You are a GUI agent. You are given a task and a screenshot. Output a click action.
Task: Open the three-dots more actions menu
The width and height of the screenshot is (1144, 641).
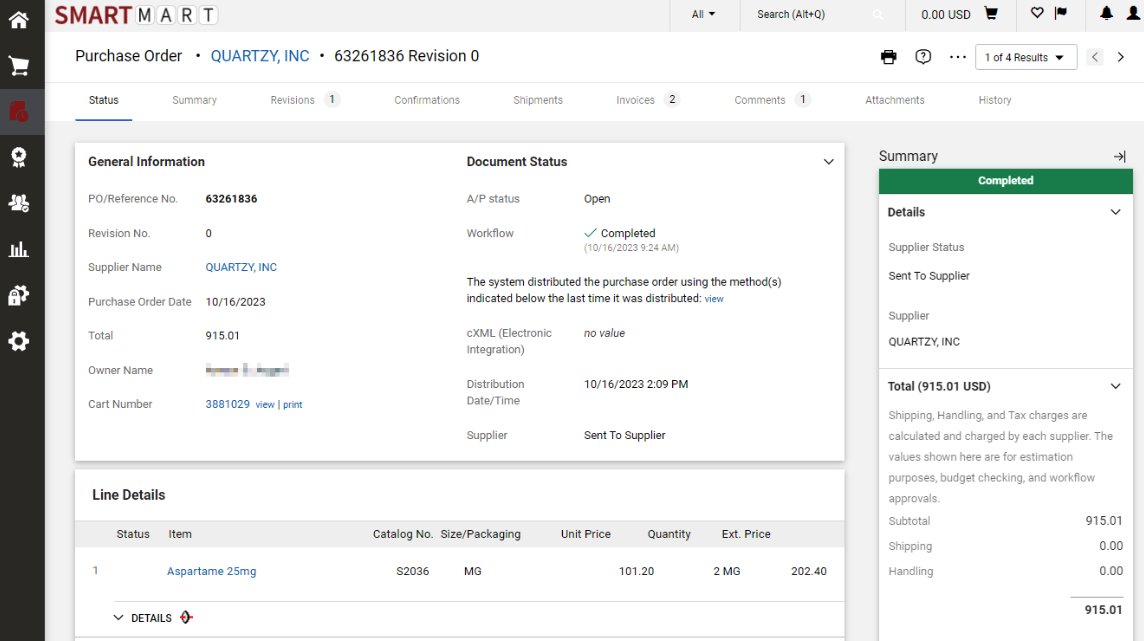(x=957, y=57)
